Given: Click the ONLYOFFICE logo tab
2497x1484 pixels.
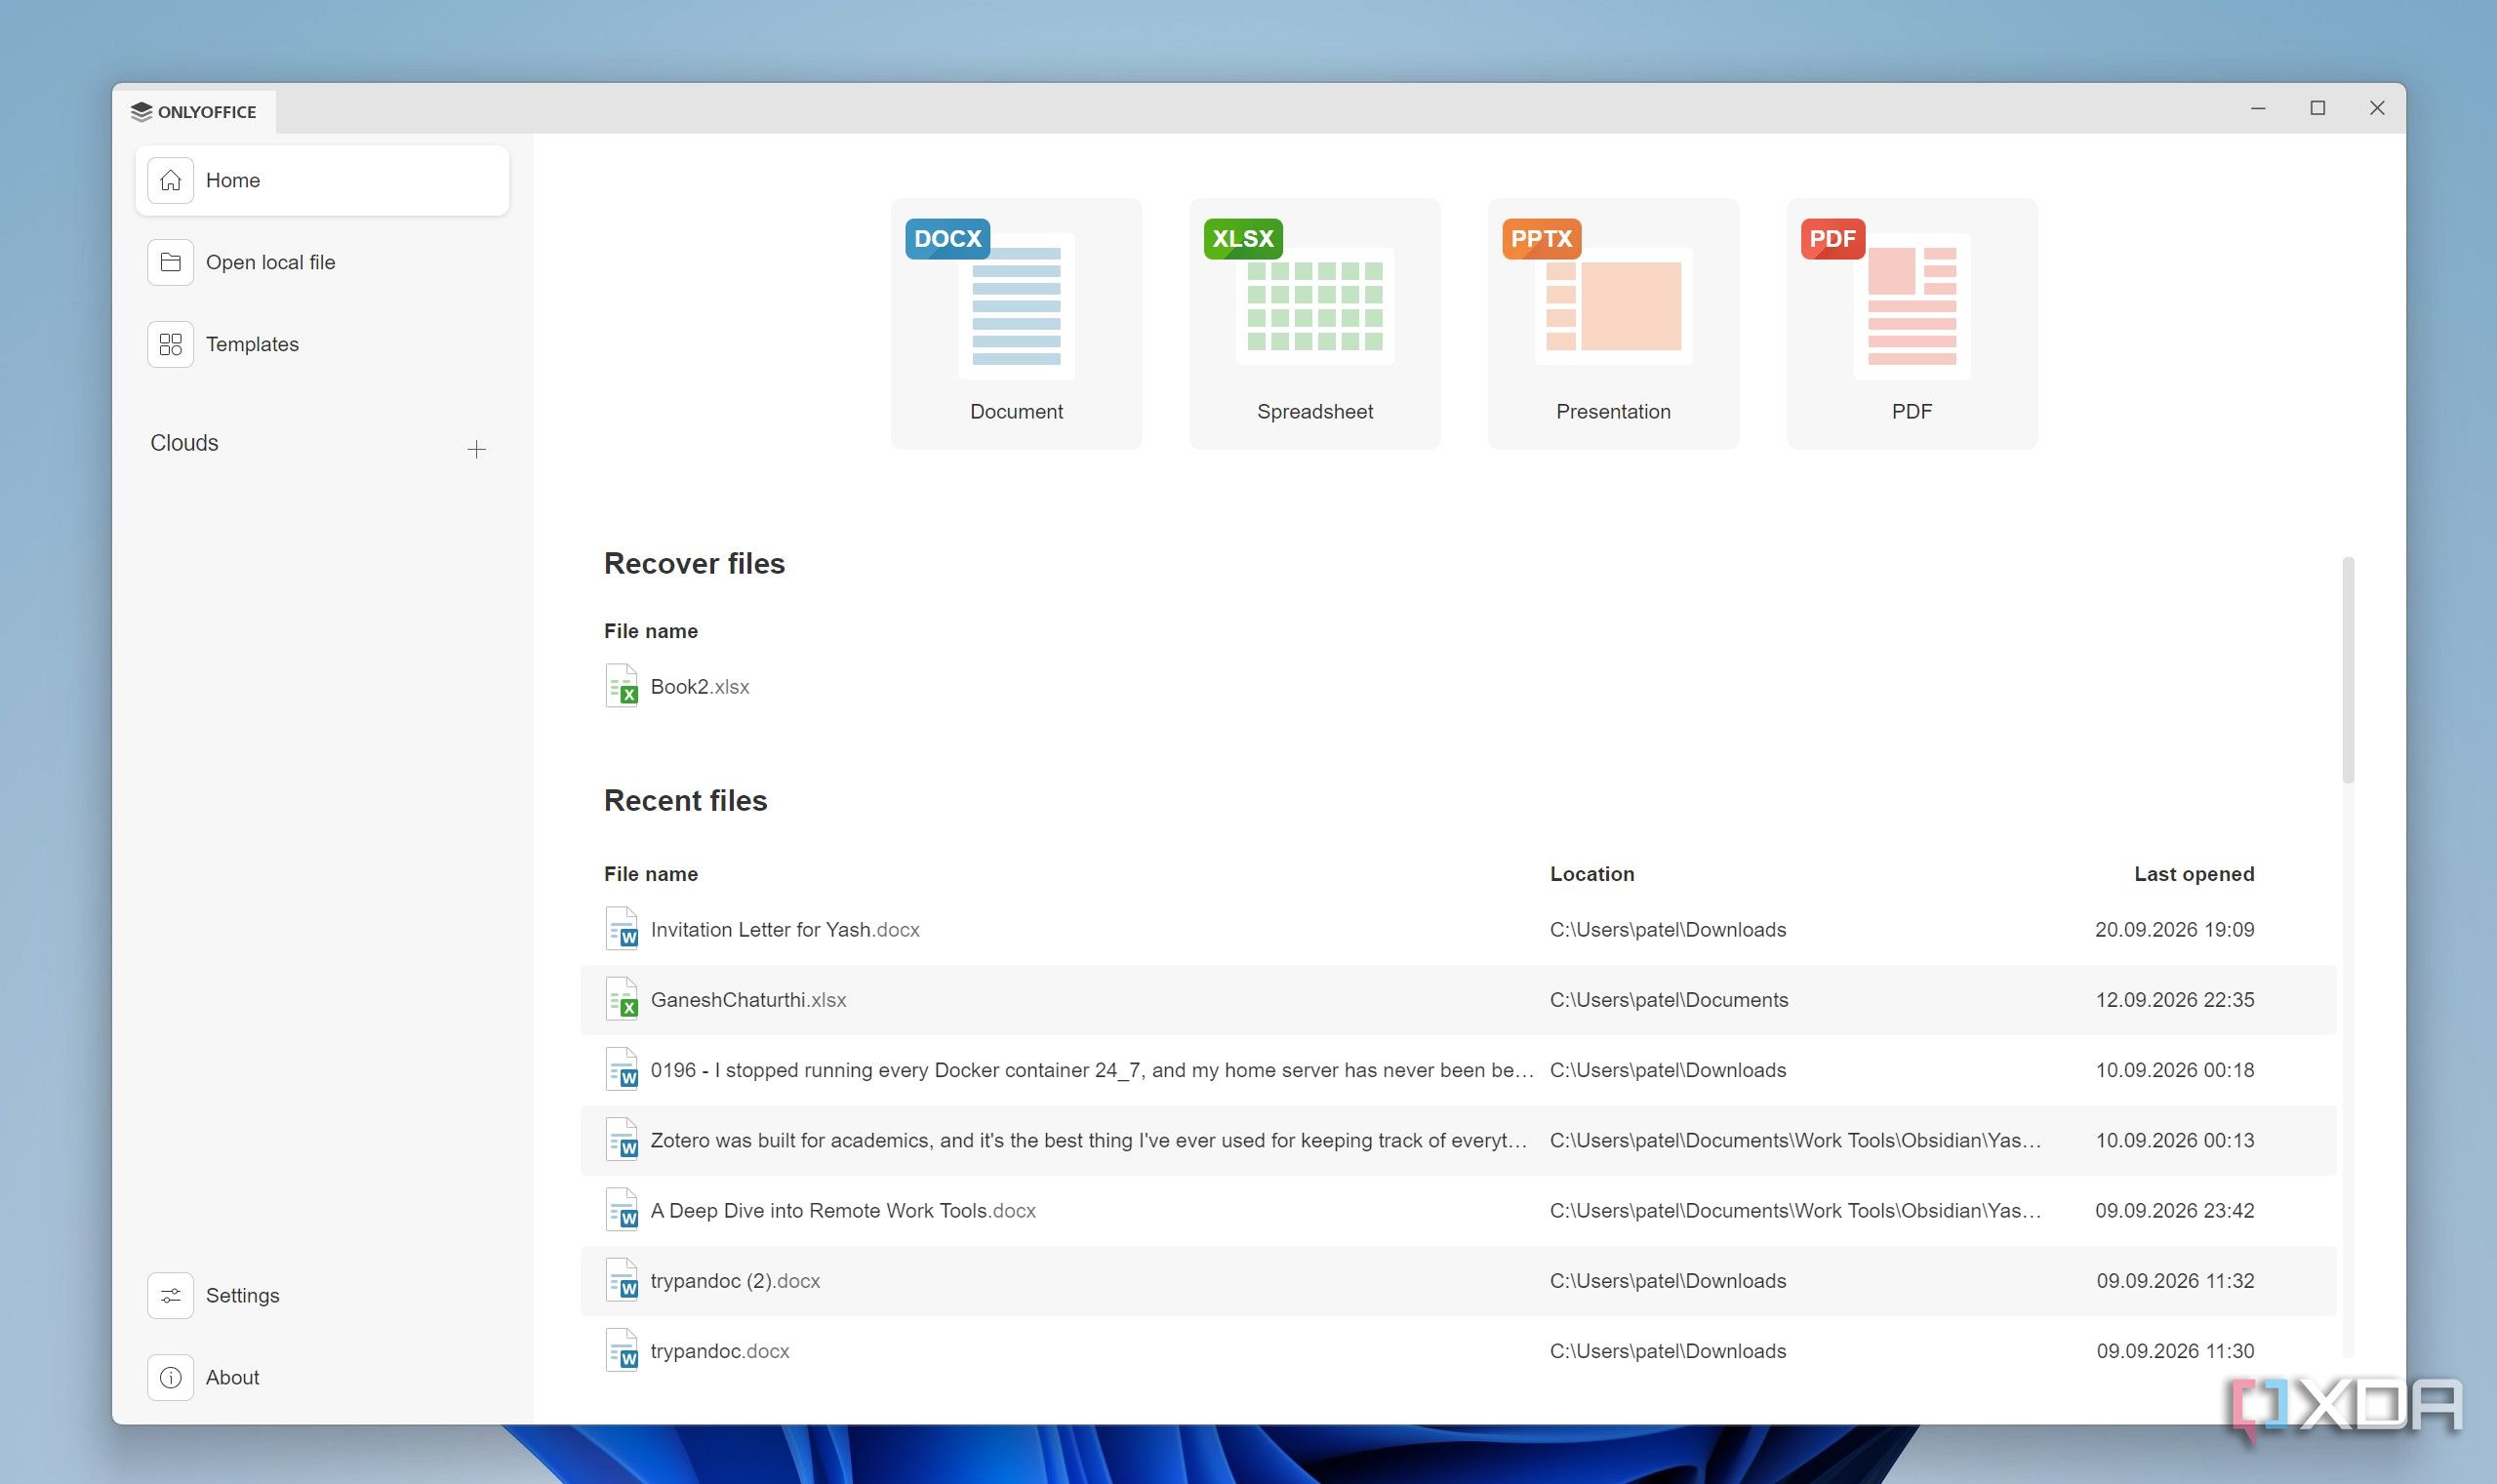Looking at the screenshot, I should tap(194, 111).
